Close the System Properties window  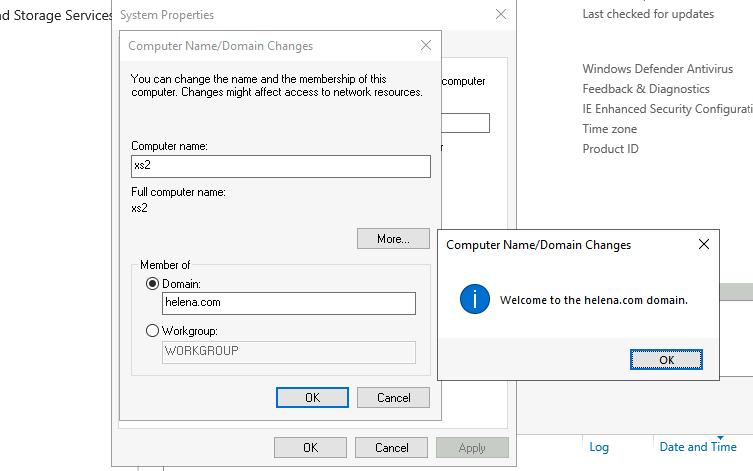(500, 15)
